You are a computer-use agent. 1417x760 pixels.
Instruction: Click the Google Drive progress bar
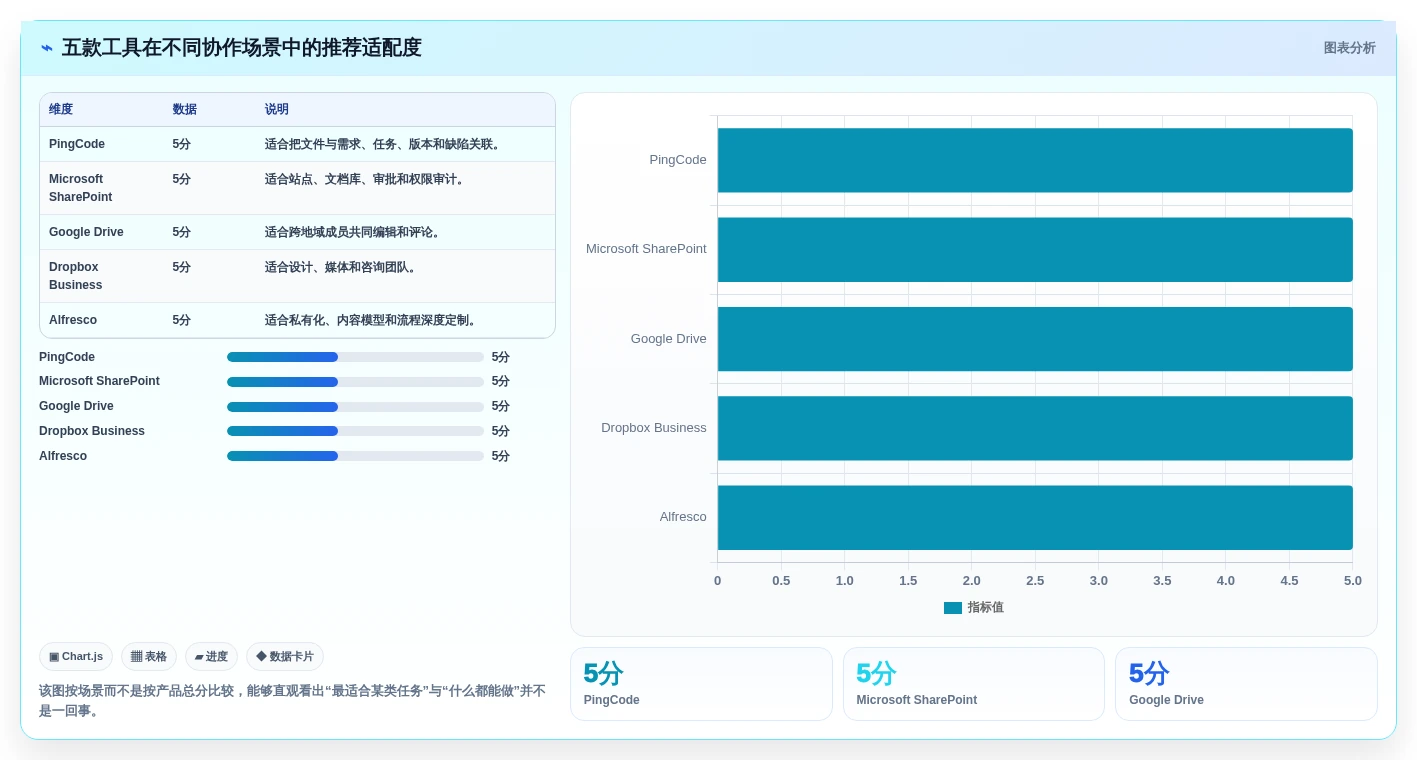(355, 406)
